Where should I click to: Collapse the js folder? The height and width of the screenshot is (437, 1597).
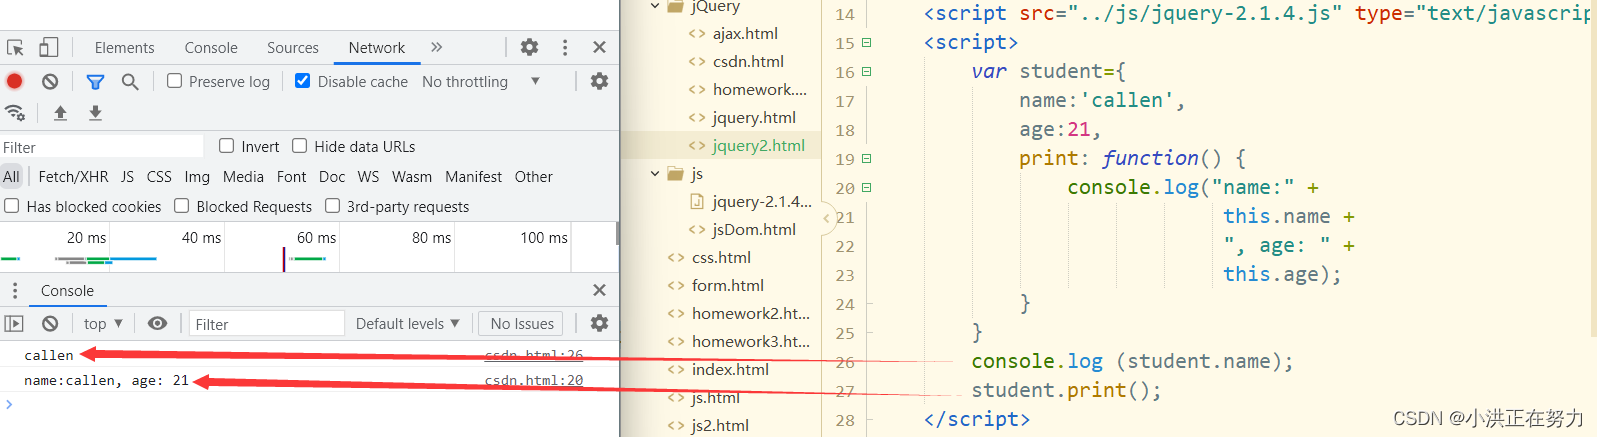[x=655, y=174]
